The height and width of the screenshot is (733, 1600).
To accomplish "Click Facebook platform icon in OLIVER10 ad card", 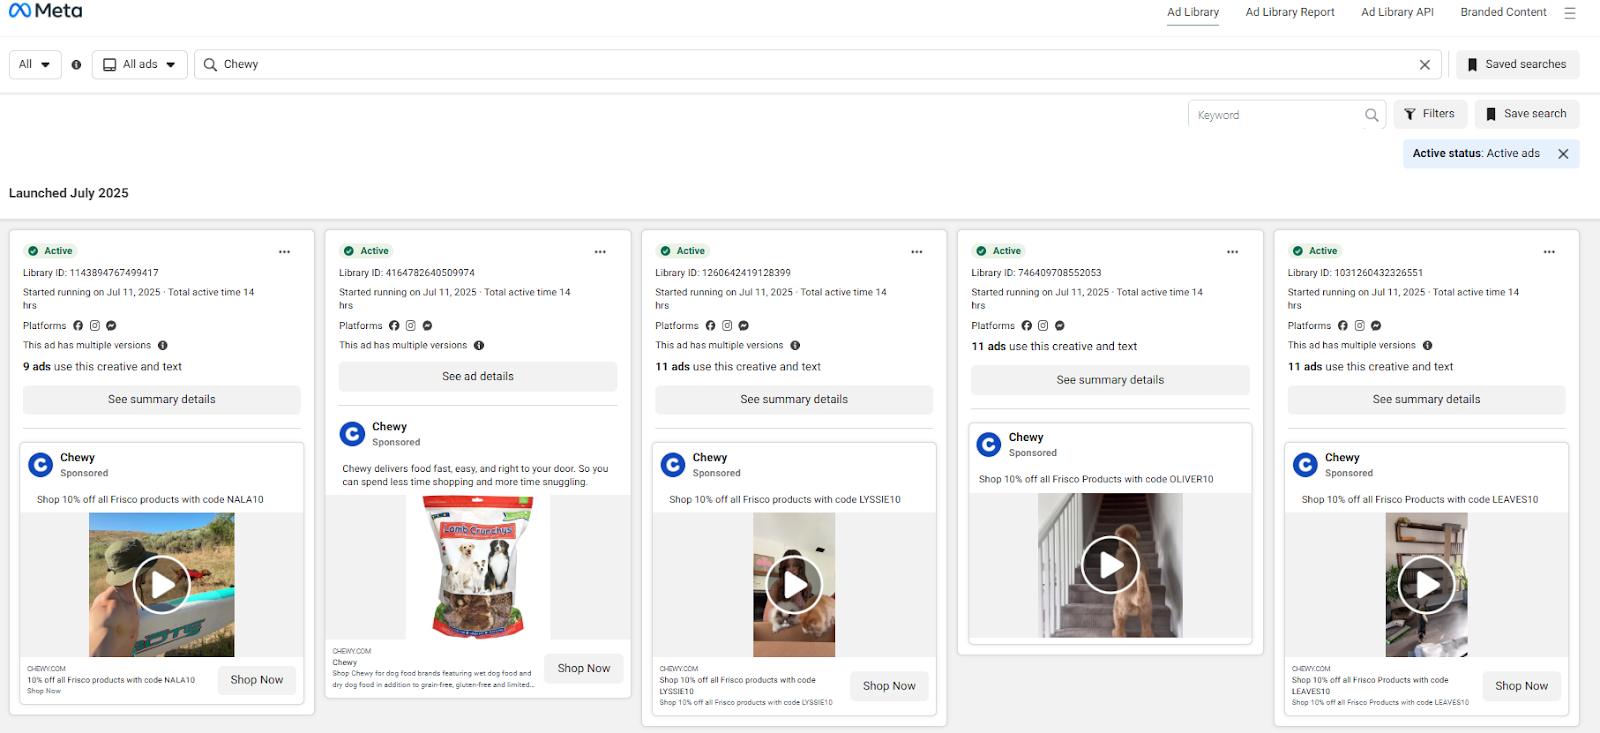I will pos(1027,326).
